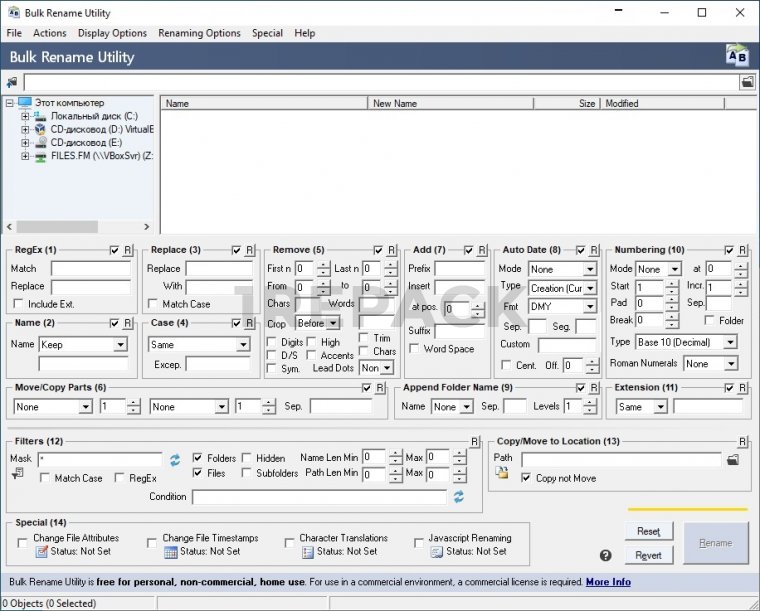Click the Bulk Rename Utility AB logo icon
Image resolution: width=760 pixels, height=611 pixels.
(736, 56)
